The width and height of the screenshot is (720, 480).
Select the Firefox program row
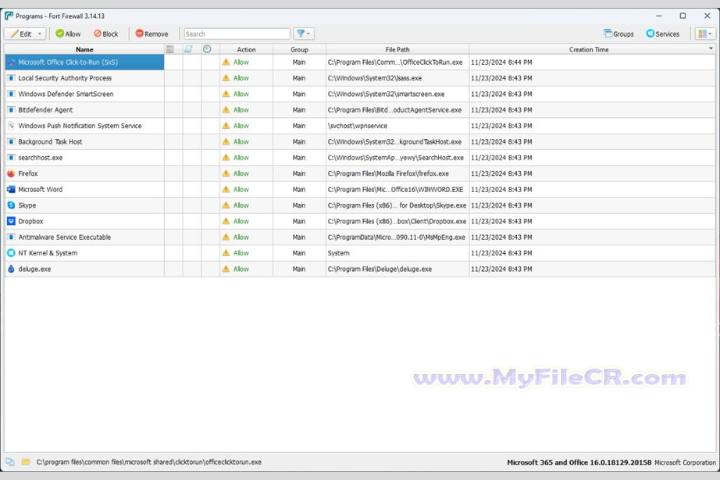tap(360, 173)
